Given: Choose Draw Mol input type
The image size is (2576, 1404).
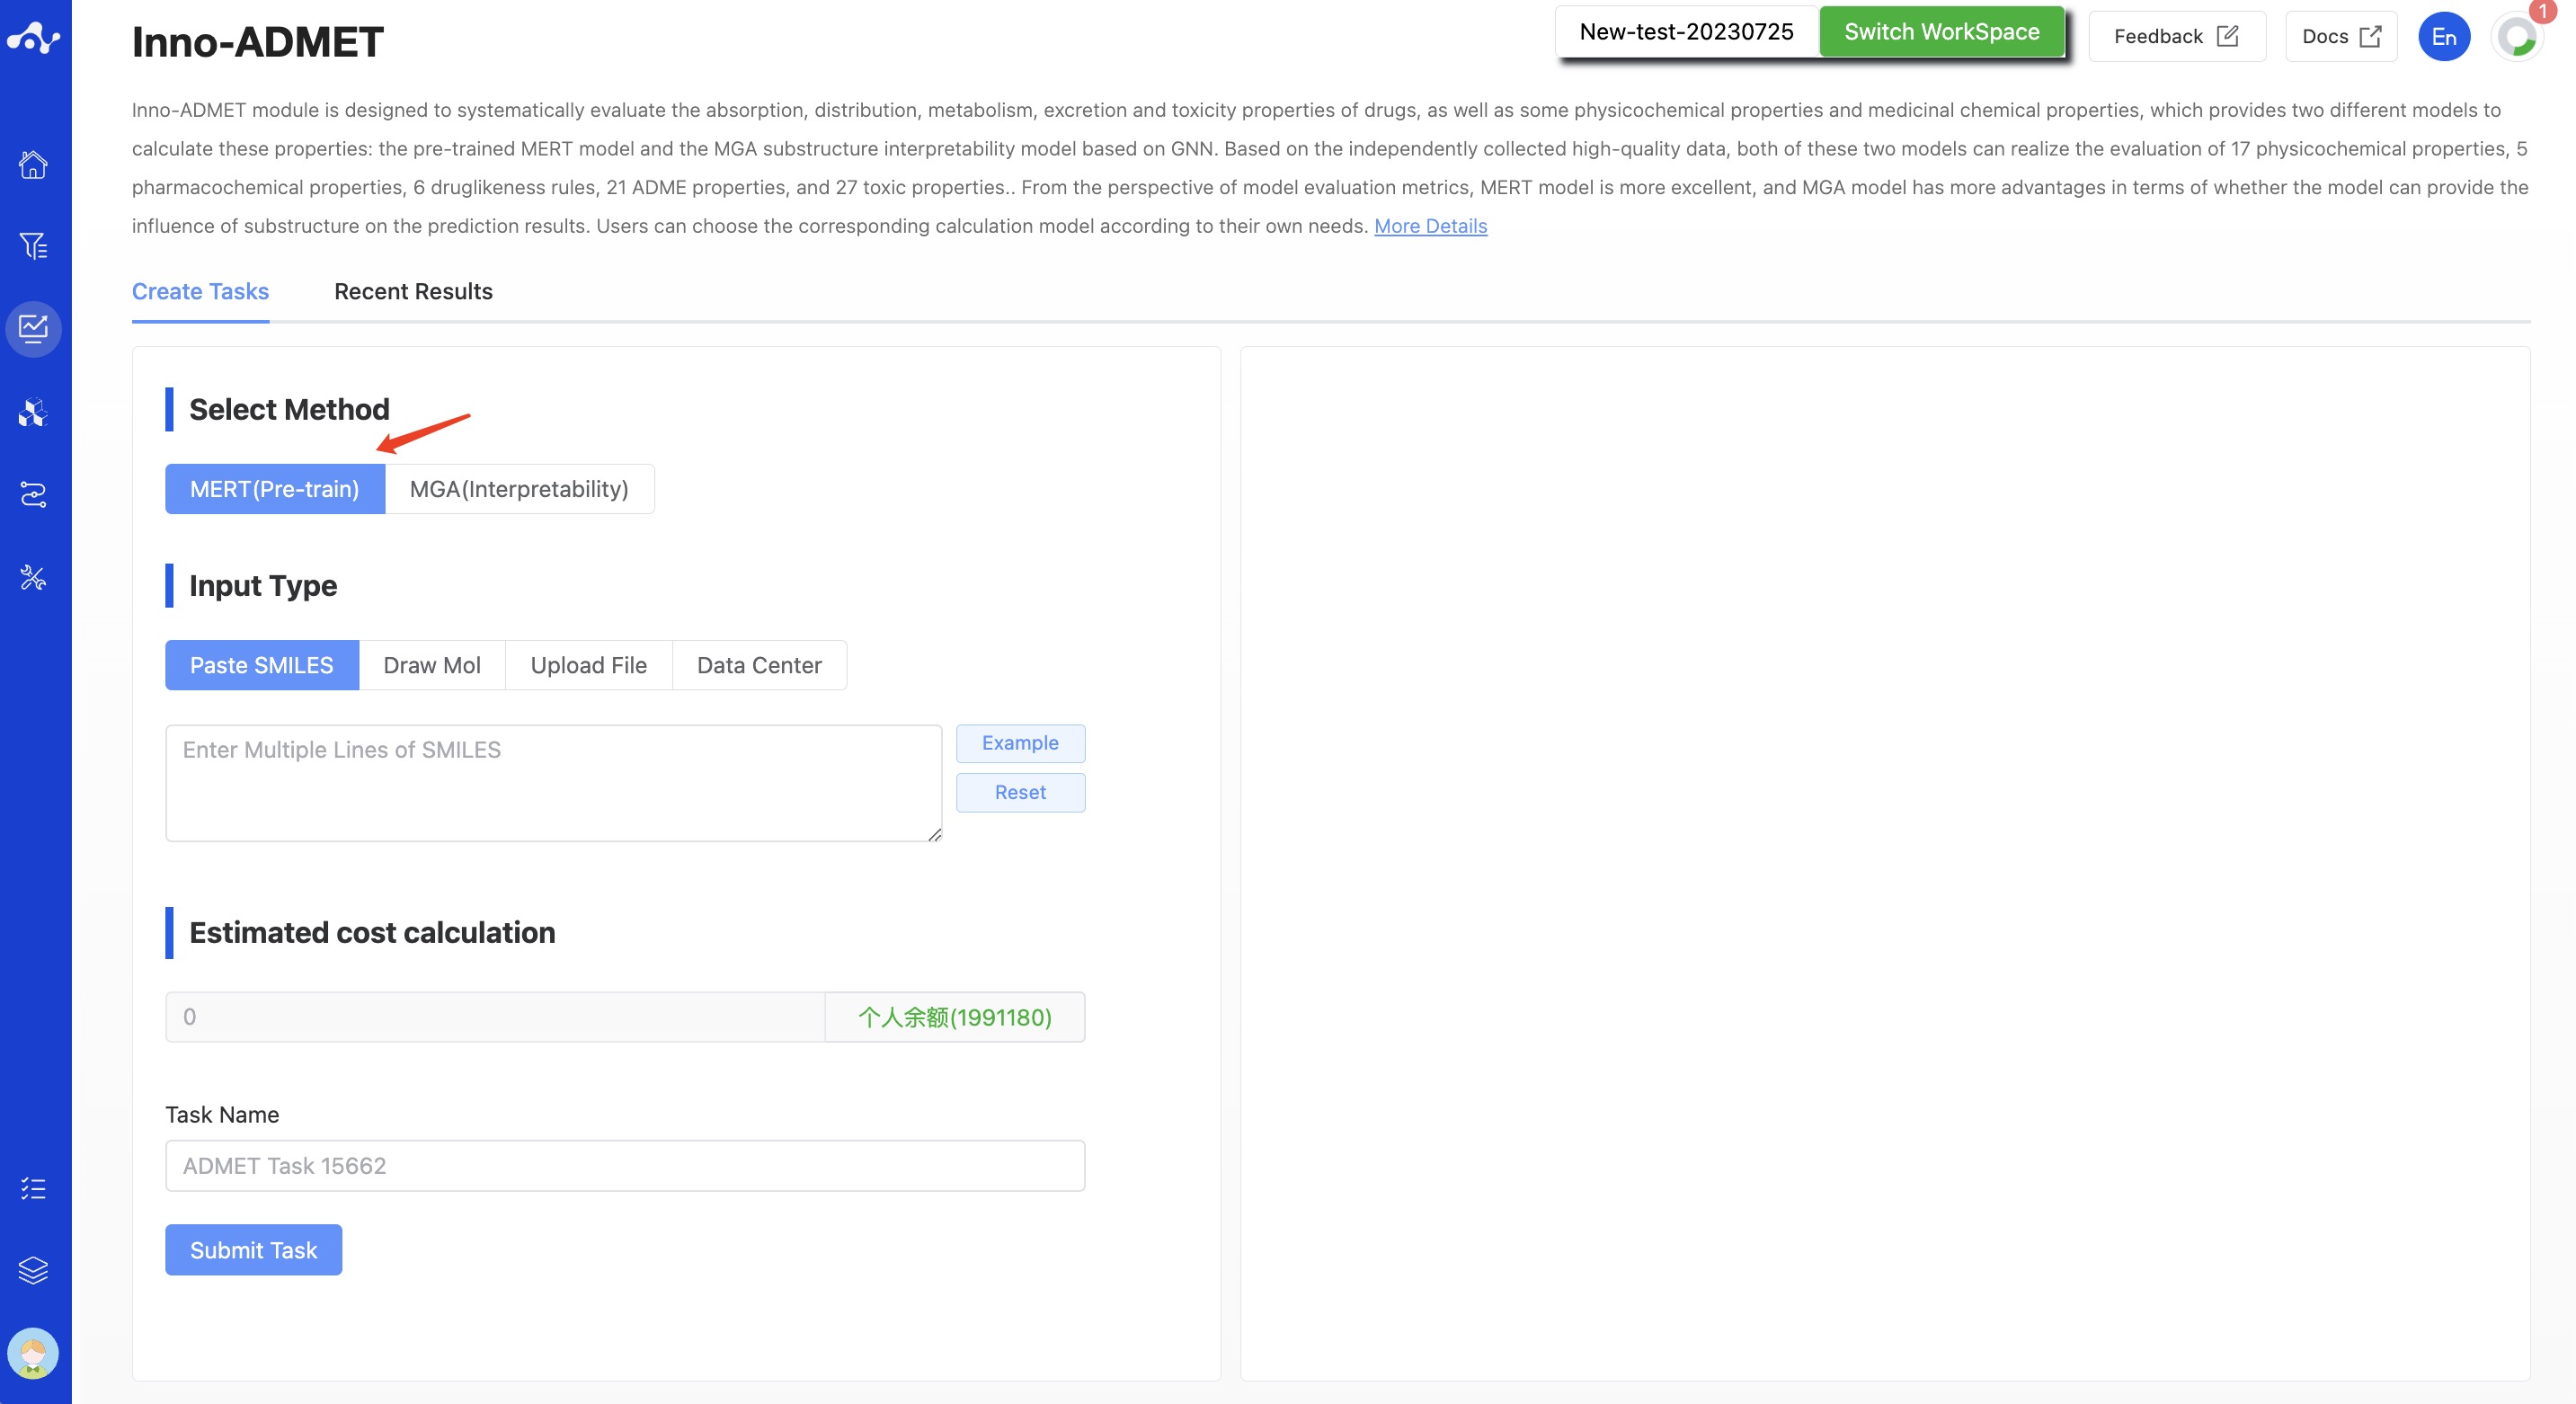Looking at the screenshot, I should (432, 665).
